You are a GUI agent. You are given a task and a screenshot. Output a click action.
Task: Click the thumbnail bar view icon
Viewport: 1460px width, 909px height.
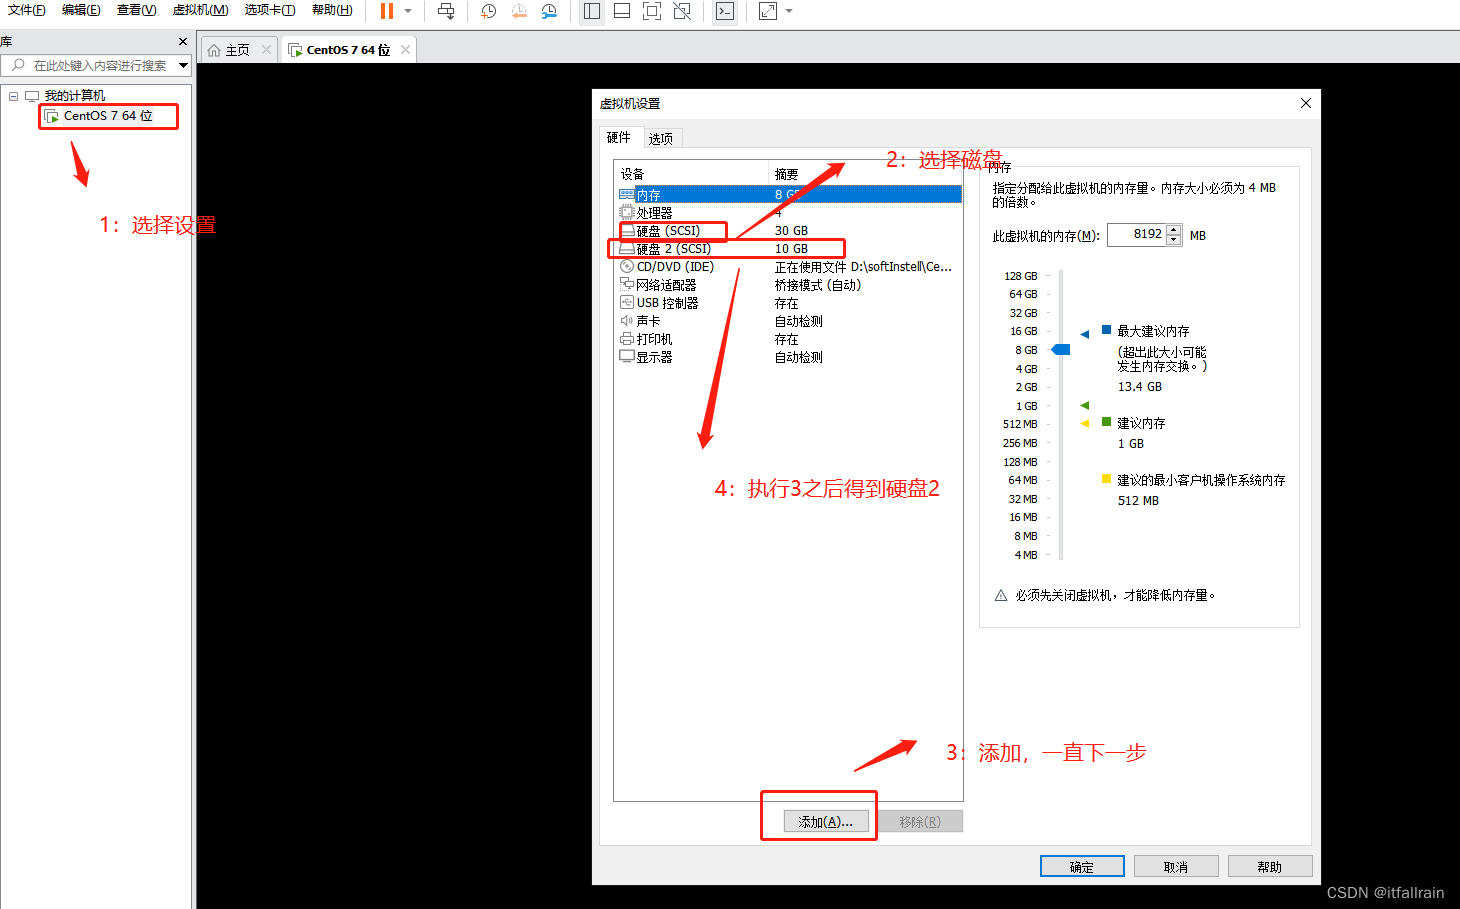point(622,11)
